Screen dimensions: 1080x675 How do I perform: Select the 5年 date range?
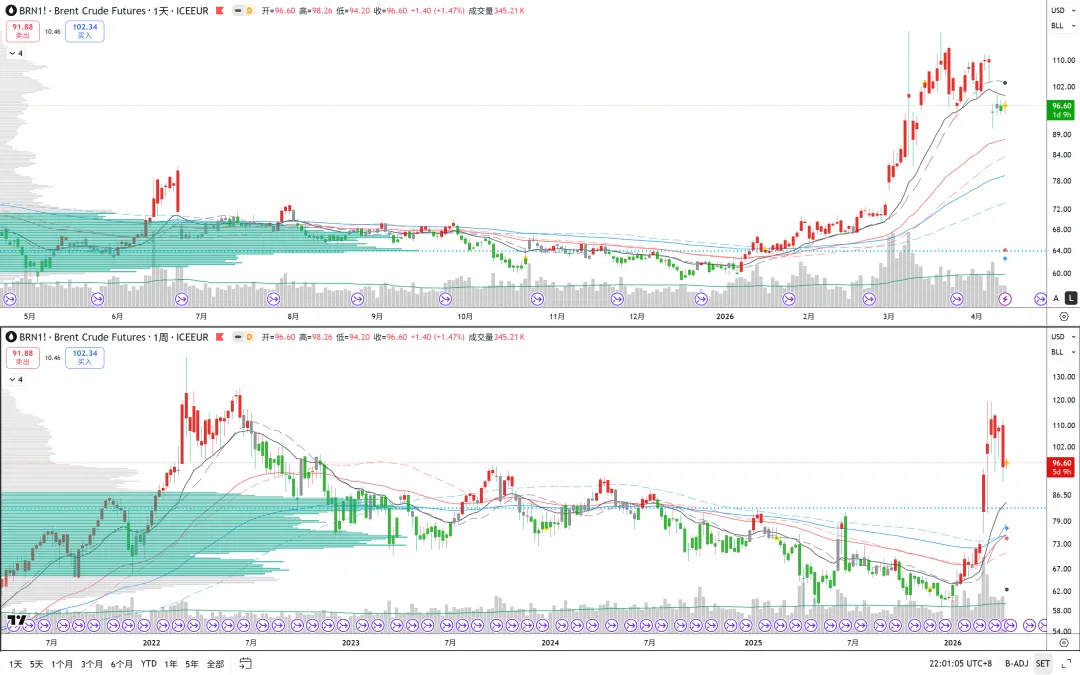192,664
